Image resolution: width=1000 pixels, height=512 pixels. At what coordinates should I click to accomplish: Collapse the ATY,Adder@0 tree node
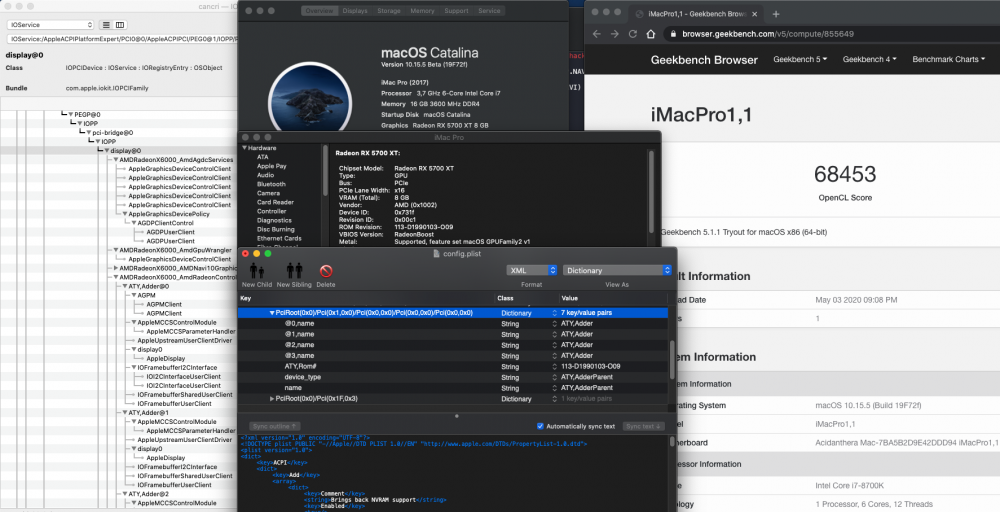pos(125,286)
